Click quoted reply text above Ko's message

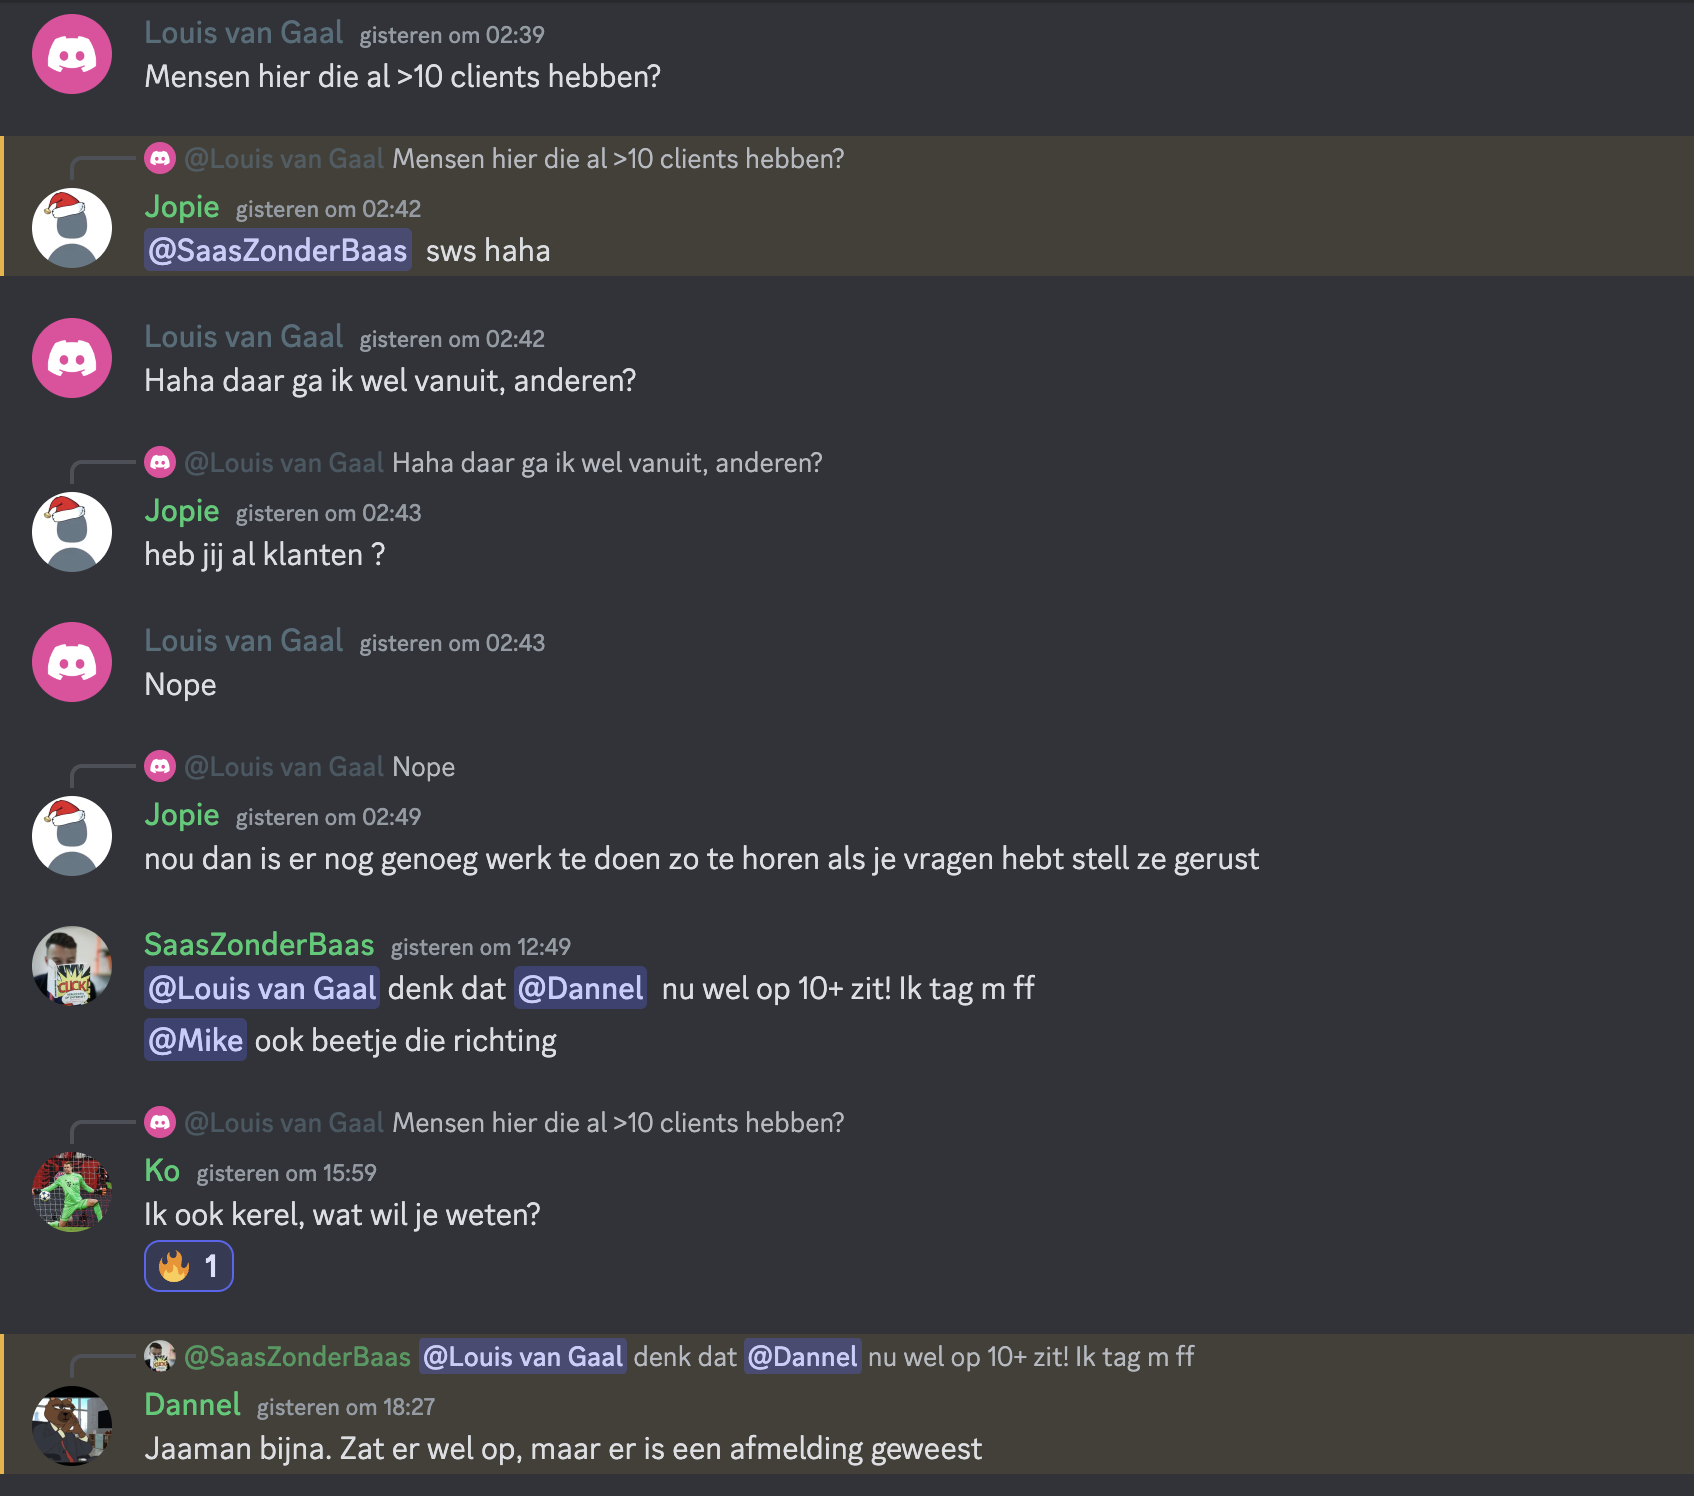coord(617,1122)
